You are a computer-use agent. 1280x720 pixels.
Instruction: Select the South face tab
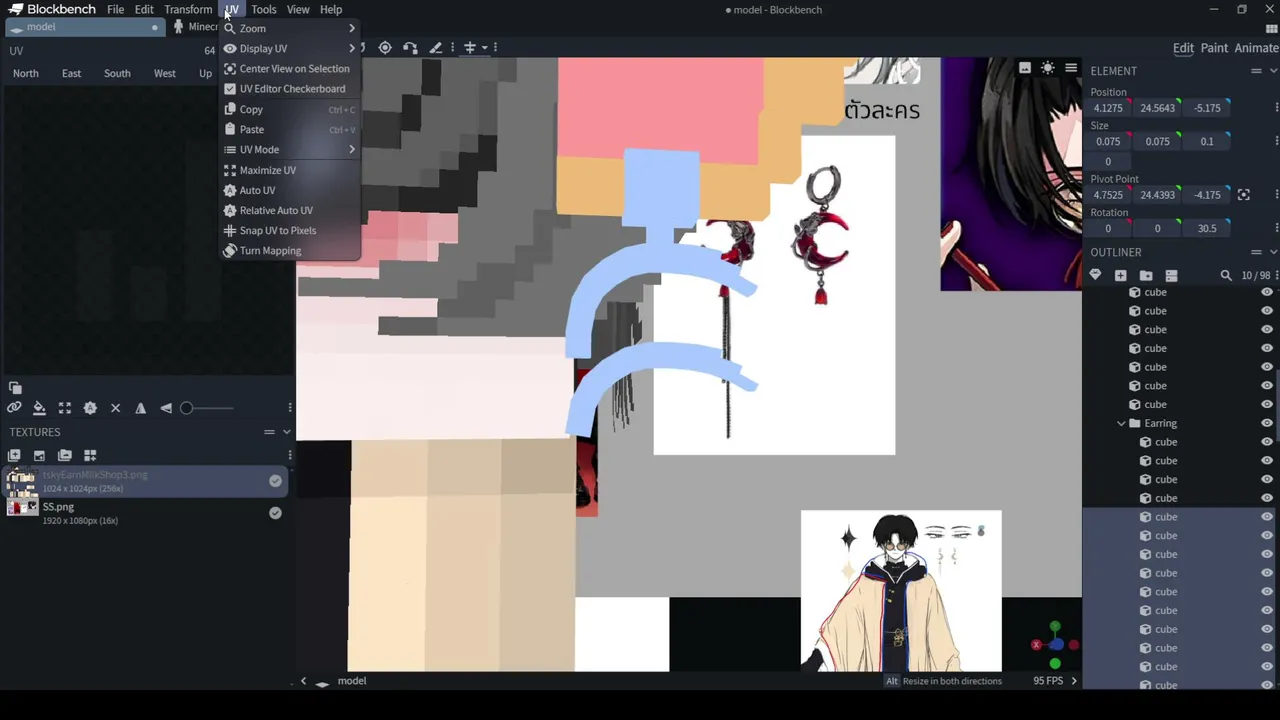coord(117,73)
